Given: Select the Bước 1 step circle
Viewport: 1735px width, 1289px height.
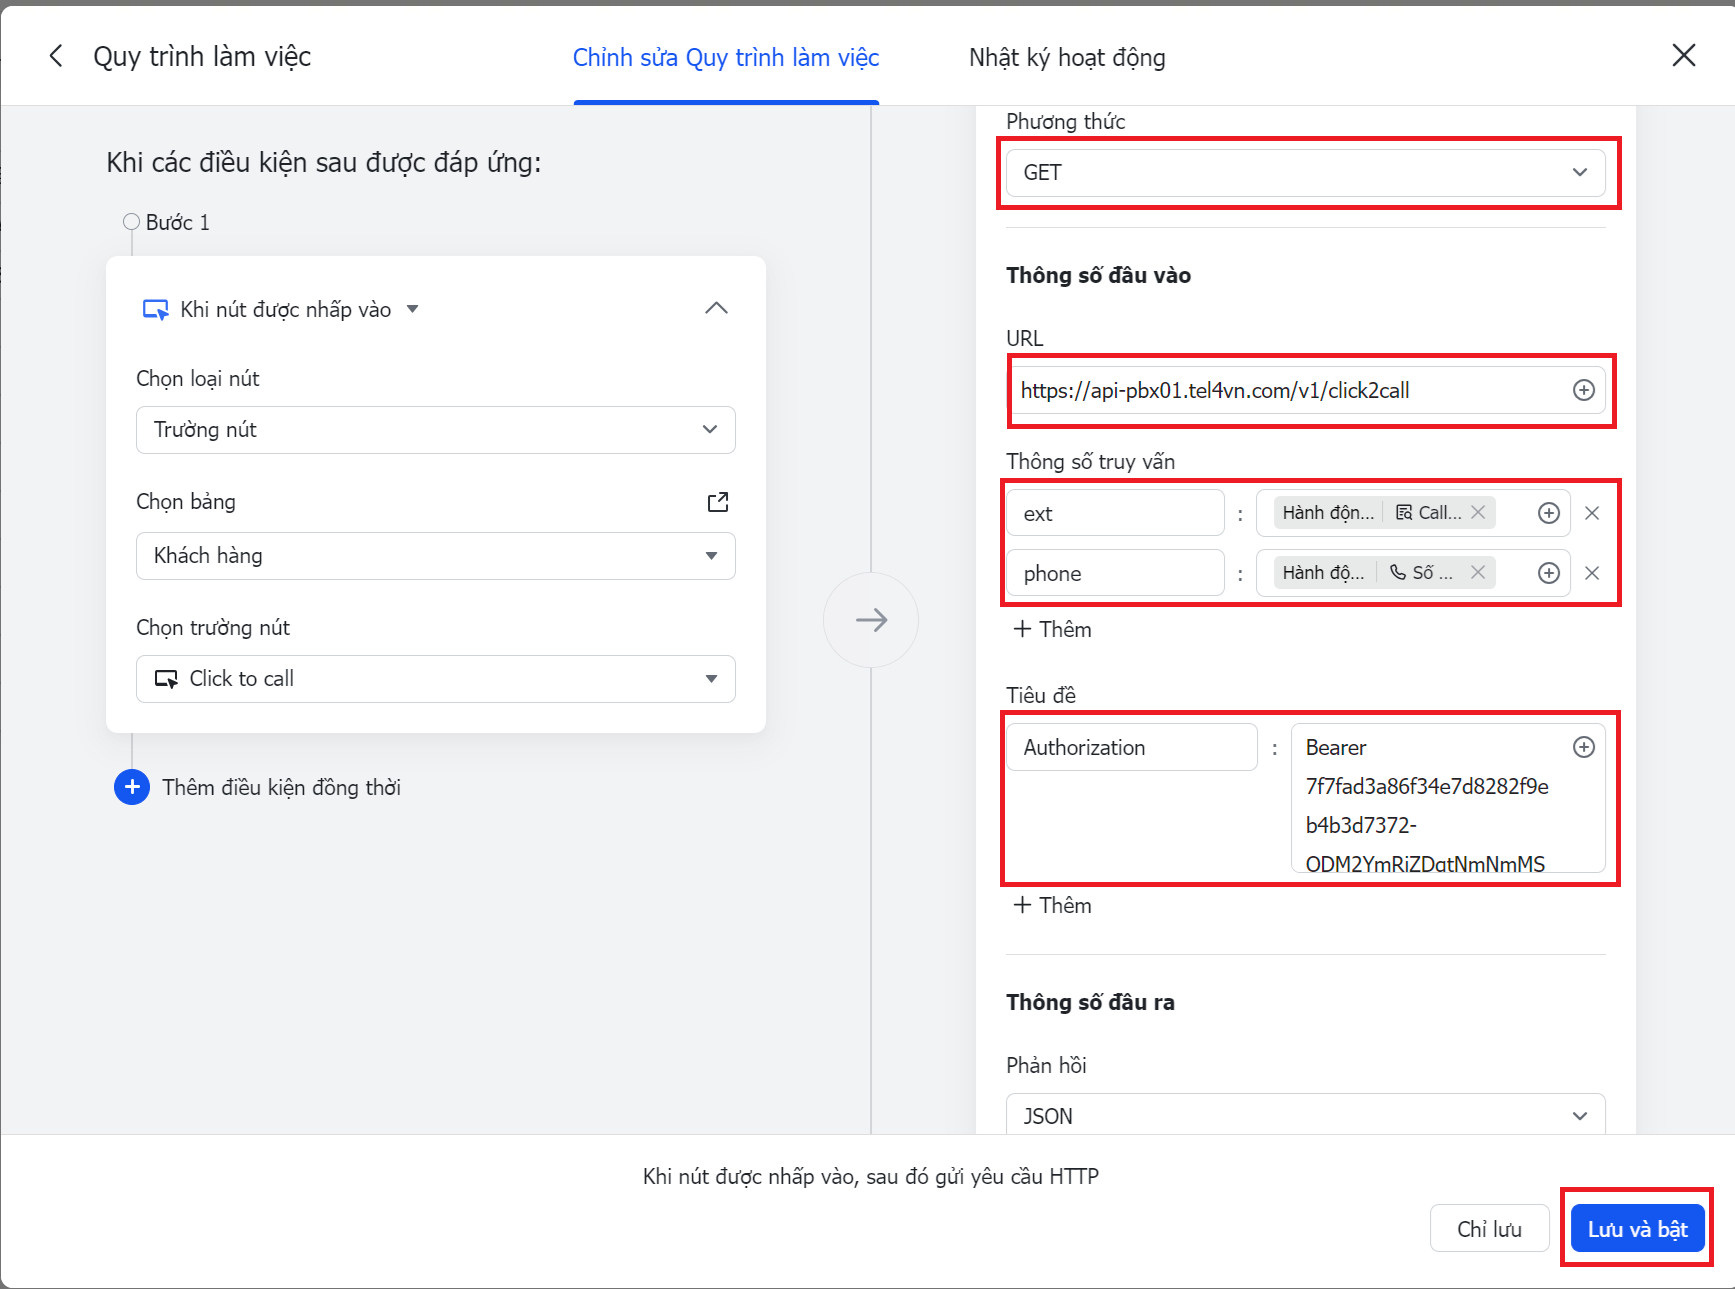Looking at the screenshot, I should [x=131, y=222].
